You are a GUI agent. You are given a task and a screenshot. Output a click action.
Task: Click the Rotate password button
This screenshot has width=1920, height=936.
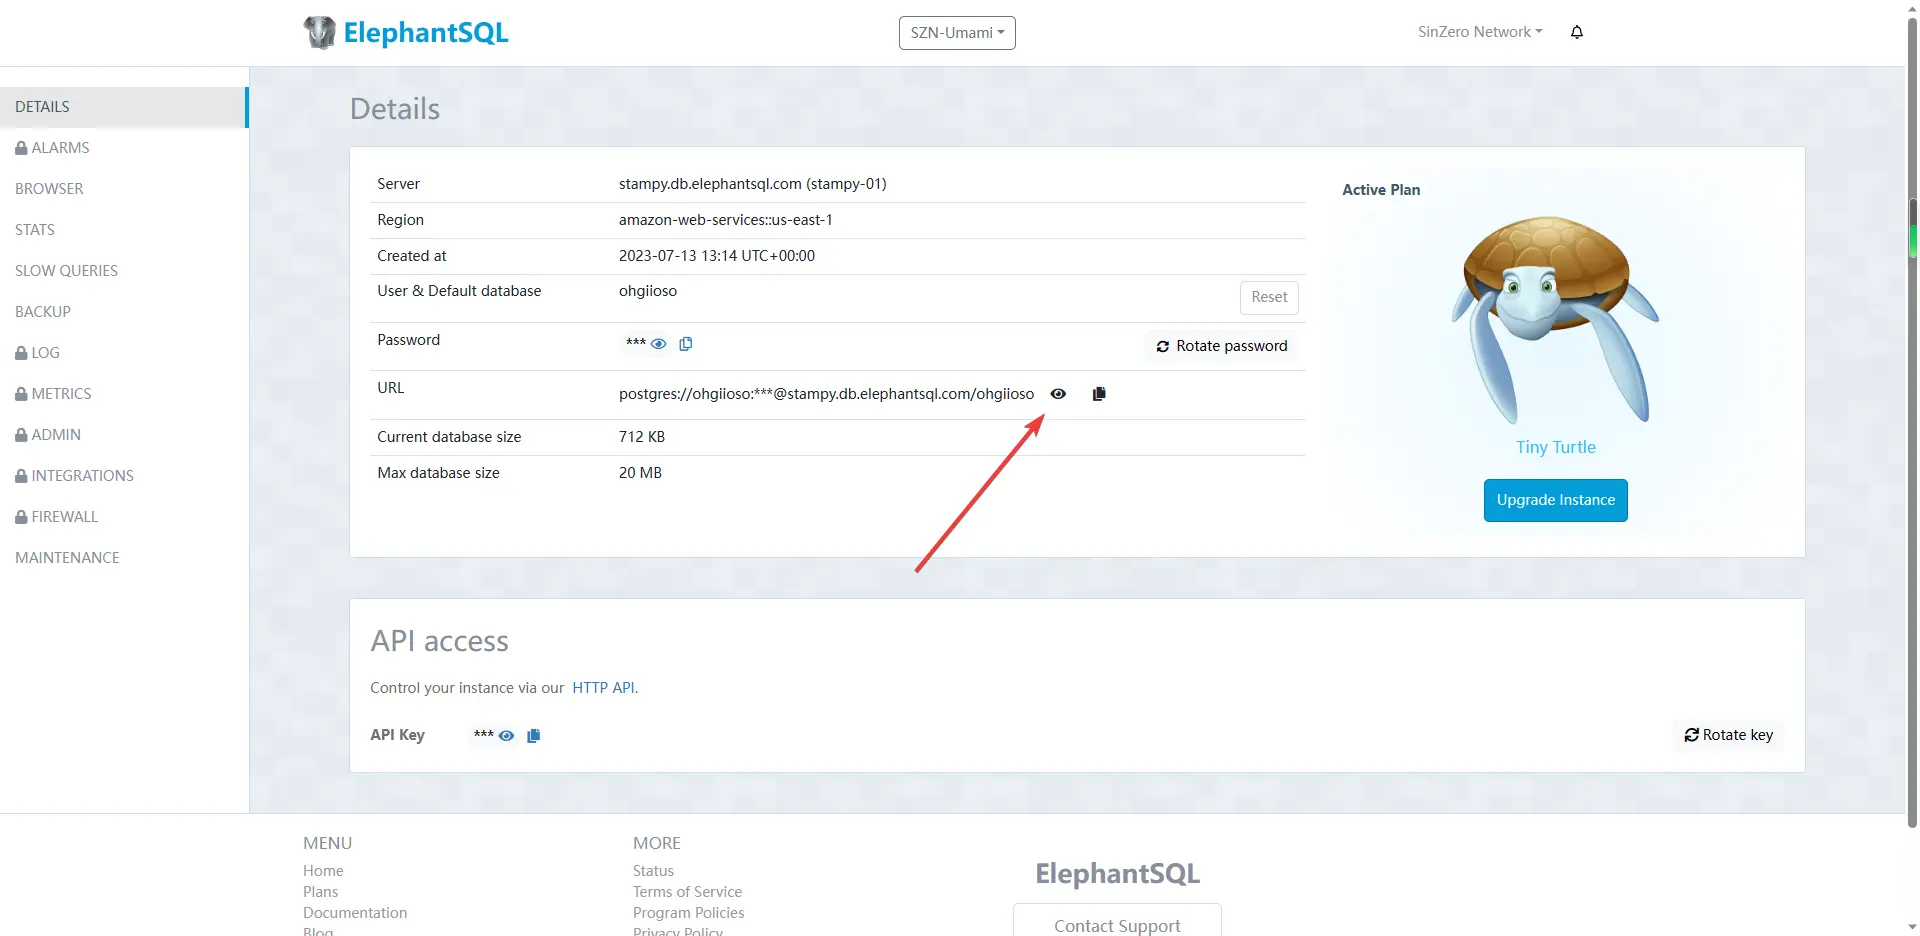point(1222,346)
